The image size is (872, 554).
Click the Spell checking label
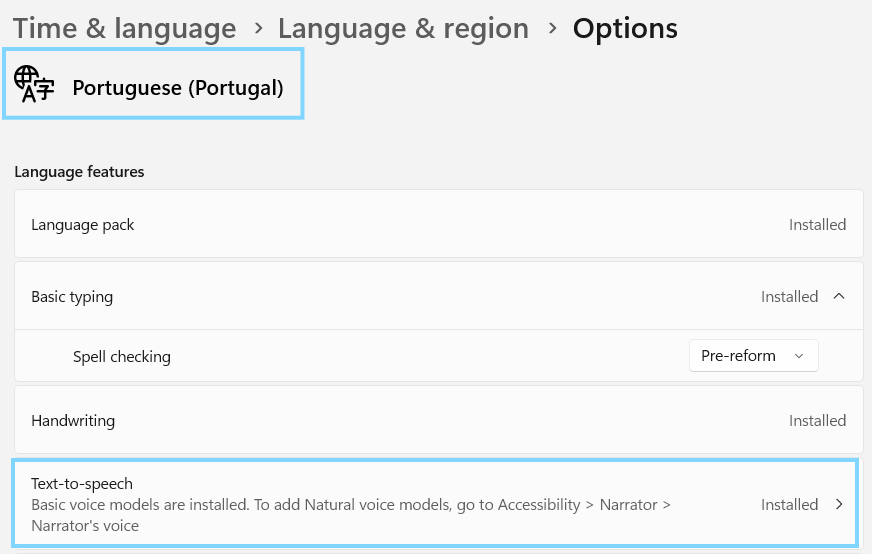pos(122,356)
